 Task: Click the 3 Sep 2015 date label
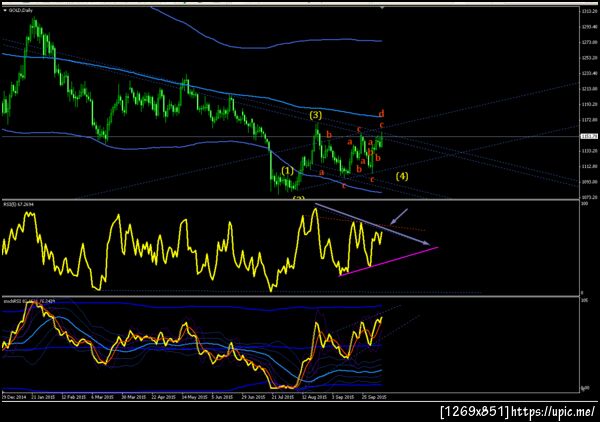[343, 397]
